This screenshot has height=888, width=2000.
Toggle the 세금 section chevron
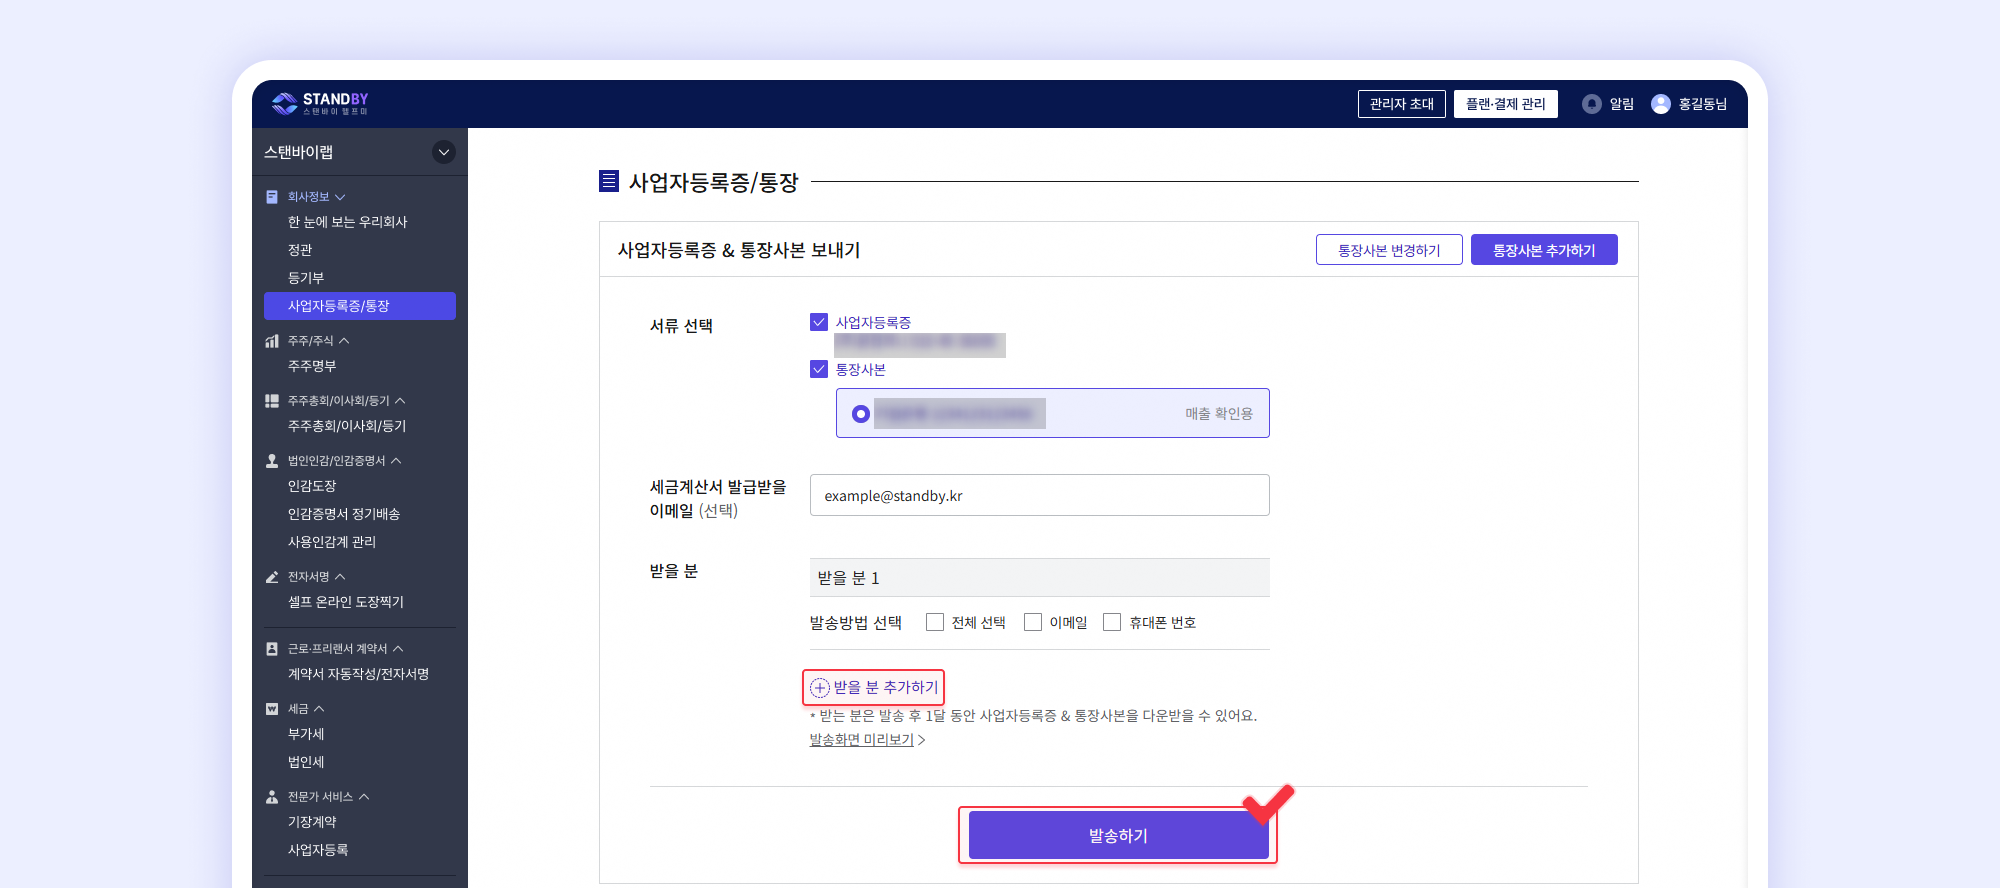coord(319,709)
